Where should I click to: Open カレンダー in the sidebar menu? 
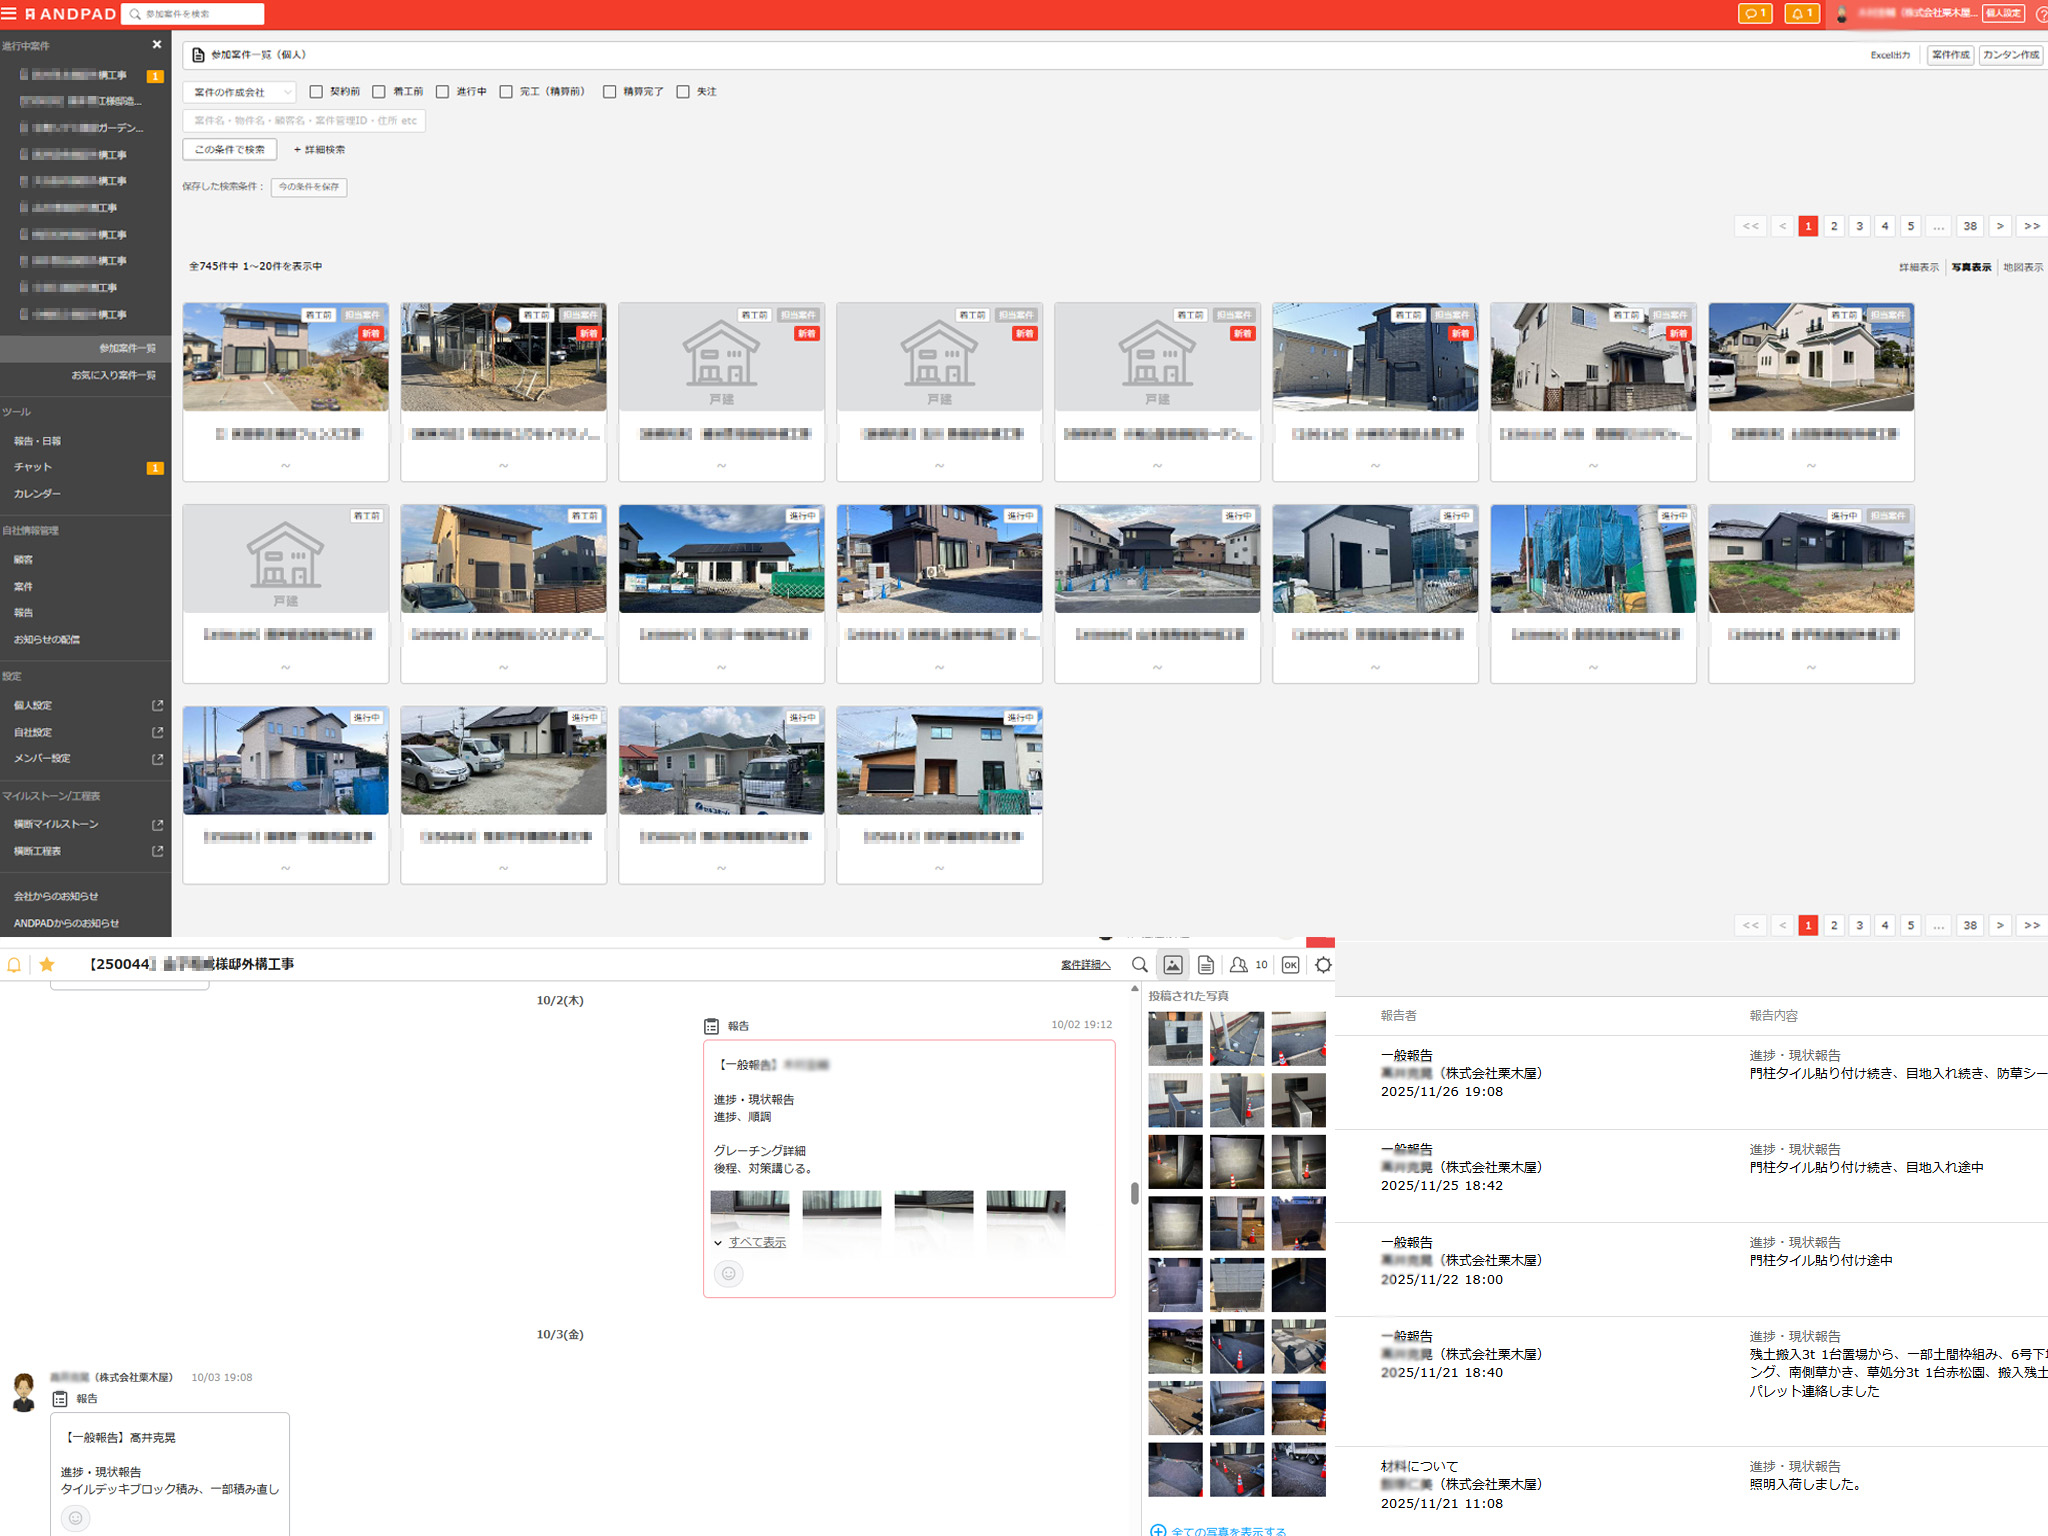[x=37, y=494]
